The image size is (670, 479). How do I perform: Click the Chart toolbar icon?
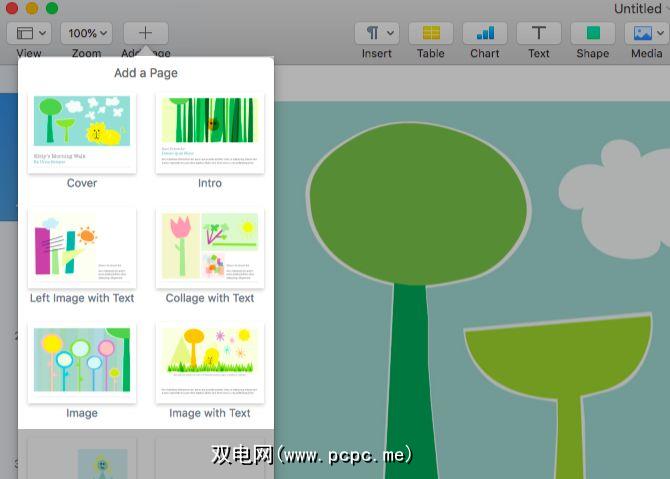pos(485,32)
